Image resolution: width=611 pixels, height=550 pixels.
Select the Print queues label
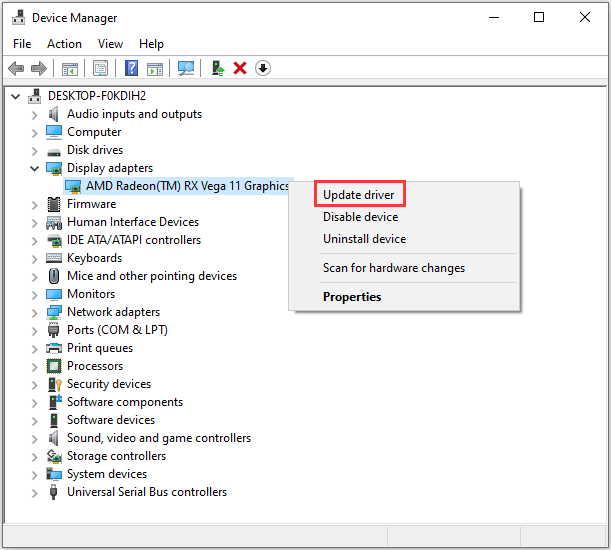pyautogui.click(x=100, y=348)
